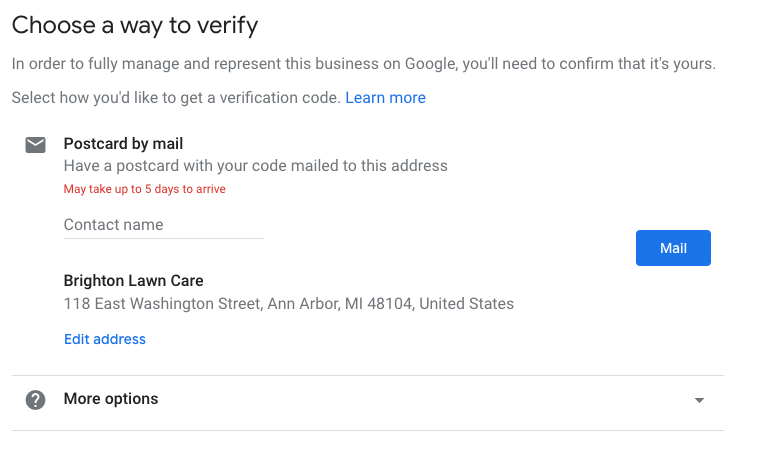Click the question mark help icon
The height and width of the screenshot is (473, 769).
pyautogui.click(x=35, y=400)
